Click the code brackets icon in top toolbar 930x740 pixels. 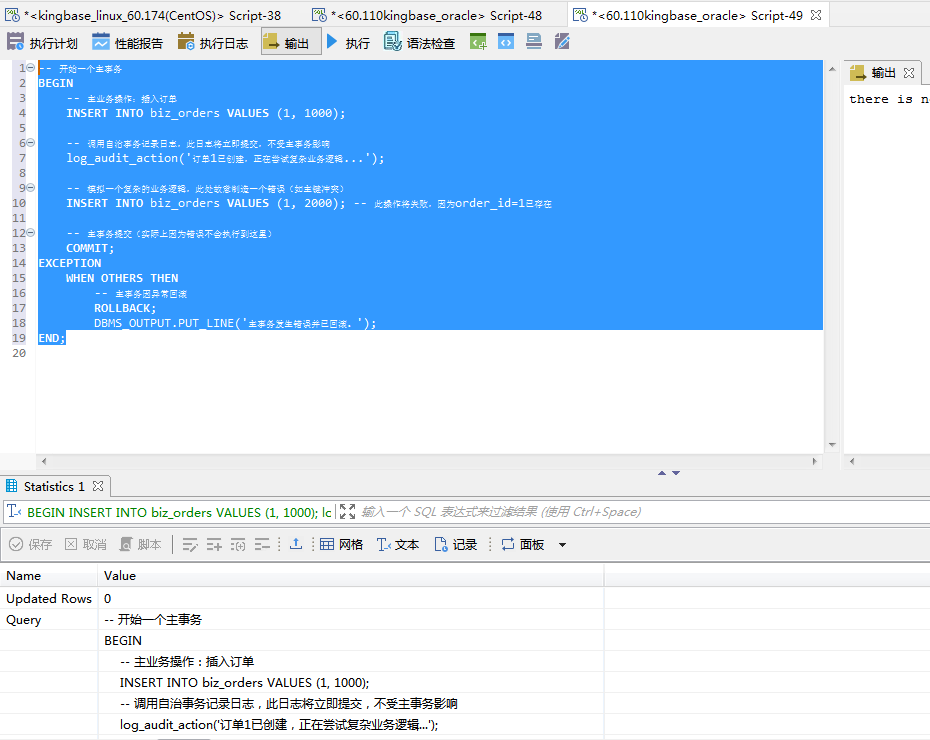click(507, 42)
